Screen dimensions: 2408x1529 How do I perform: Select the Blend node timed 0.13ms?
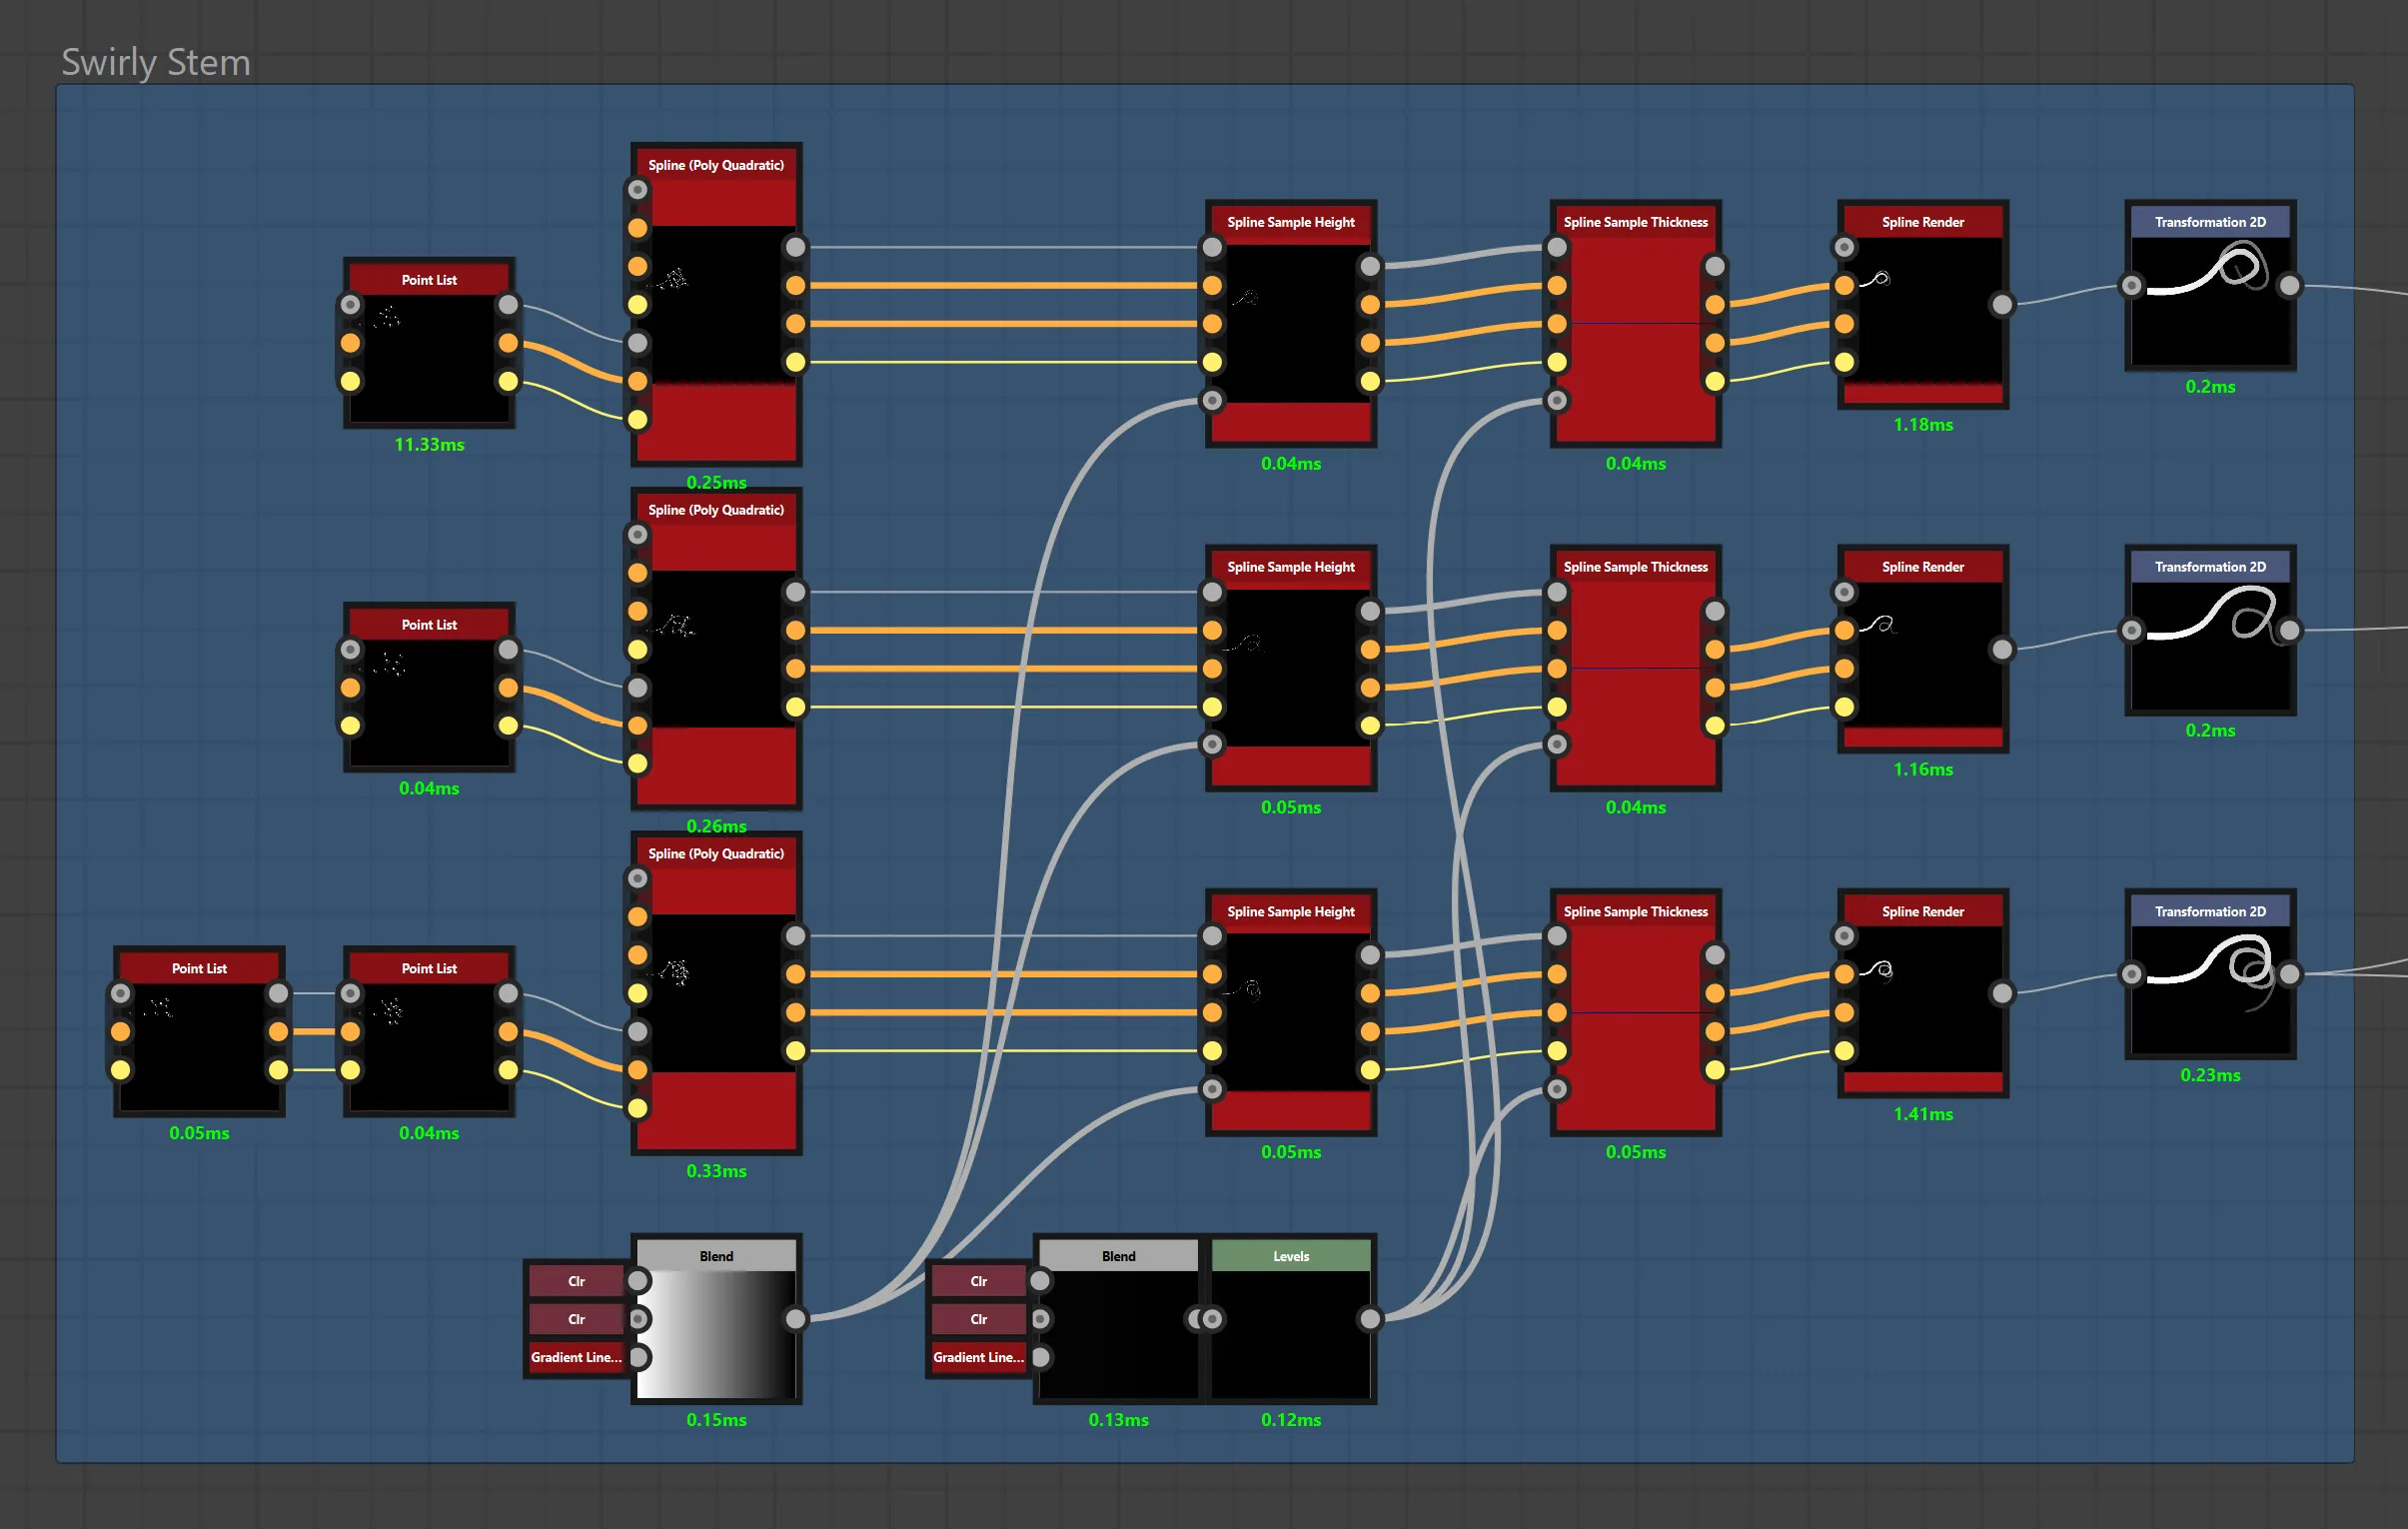tap(1118, 1319)
